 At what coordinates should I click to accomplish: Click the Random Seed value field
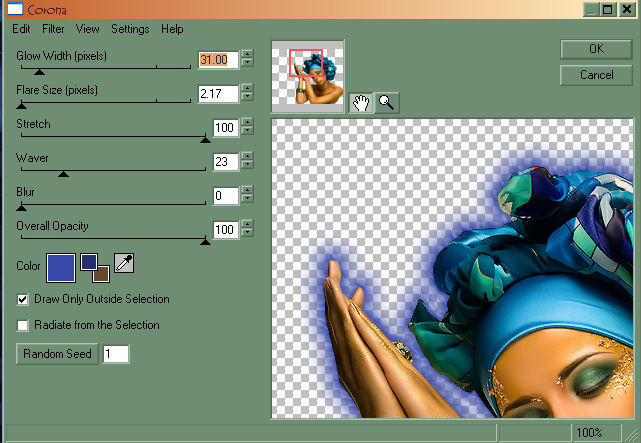116,354
